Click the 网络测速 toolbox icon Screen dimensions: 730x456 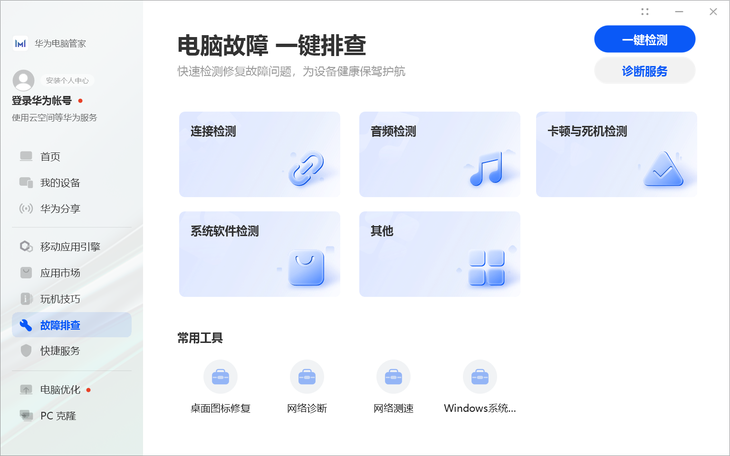pos(393,377)
